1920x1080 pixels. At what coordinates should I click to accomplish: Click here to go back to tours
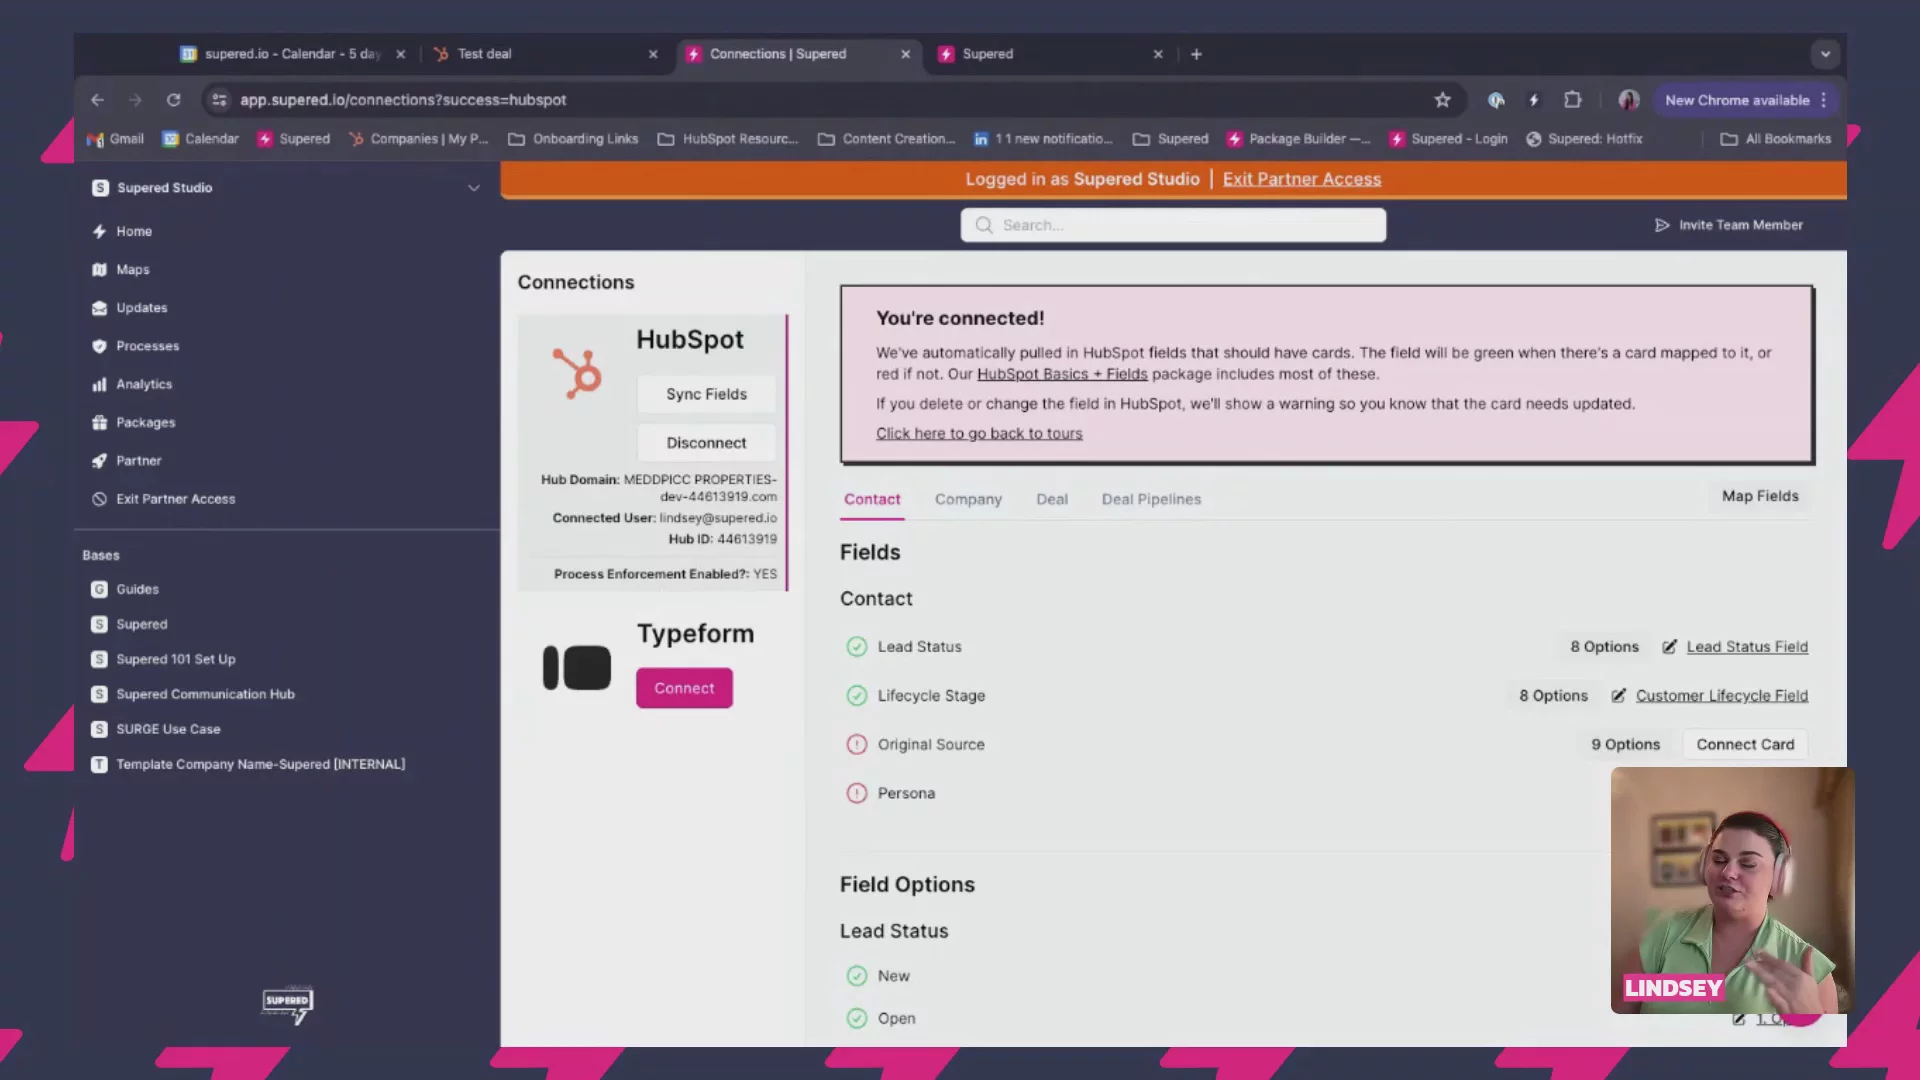979,433
